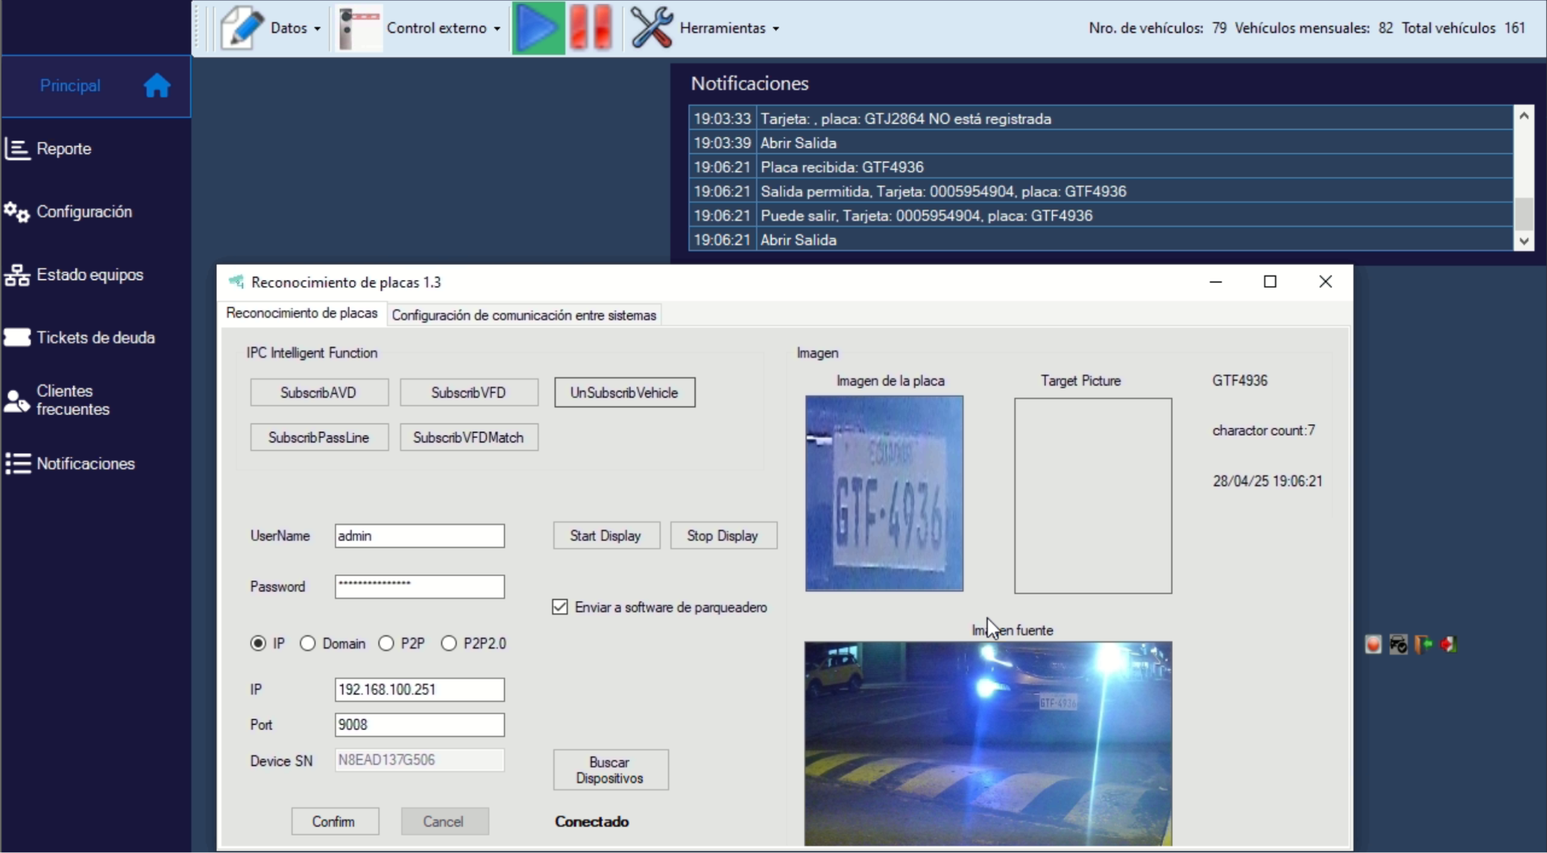This screenshot has height=853, width=1547.
Task: Select the Principal home icon in sidebar
Action: pyautogui.click(x=157, y=85)
